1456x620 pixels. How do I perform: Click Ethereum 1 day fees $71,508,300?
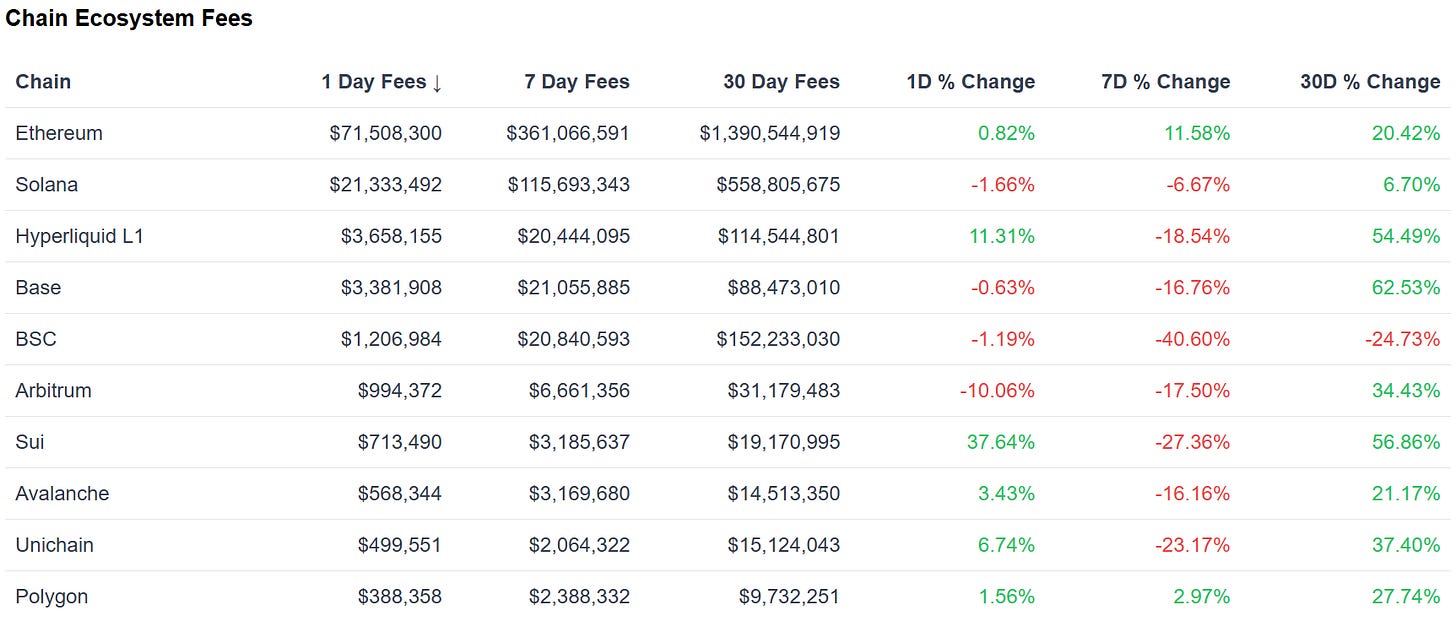[386, 134]
